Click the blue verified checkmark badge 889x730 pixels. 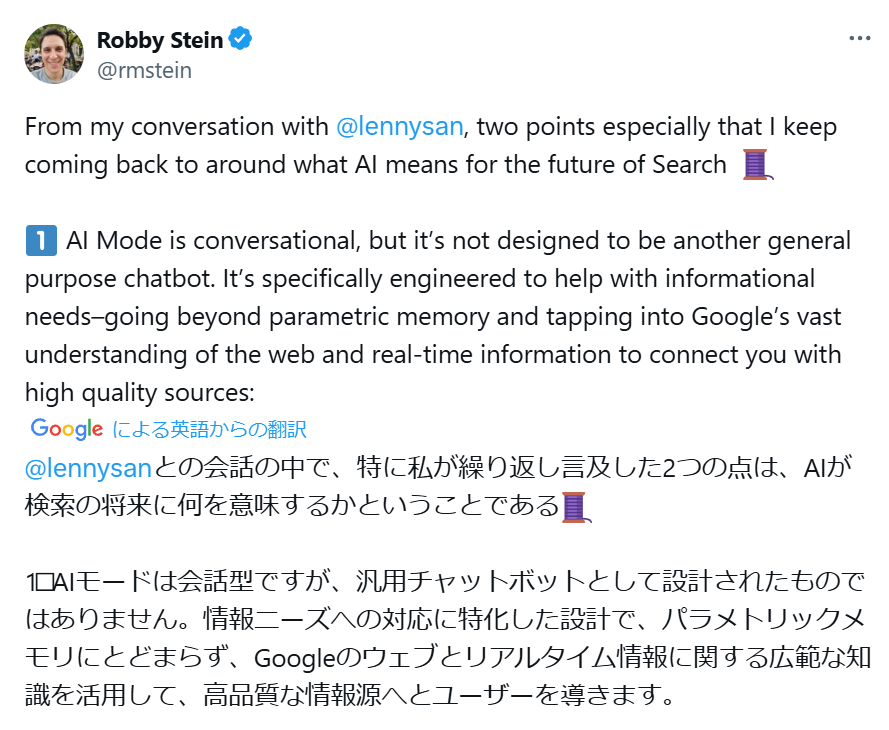point(241,40)
